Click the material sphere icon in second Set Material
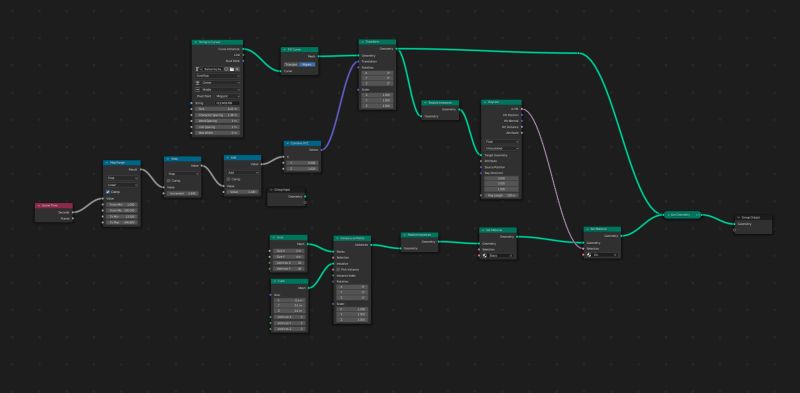This screenshot has height=393, width=800. (589, 255)
